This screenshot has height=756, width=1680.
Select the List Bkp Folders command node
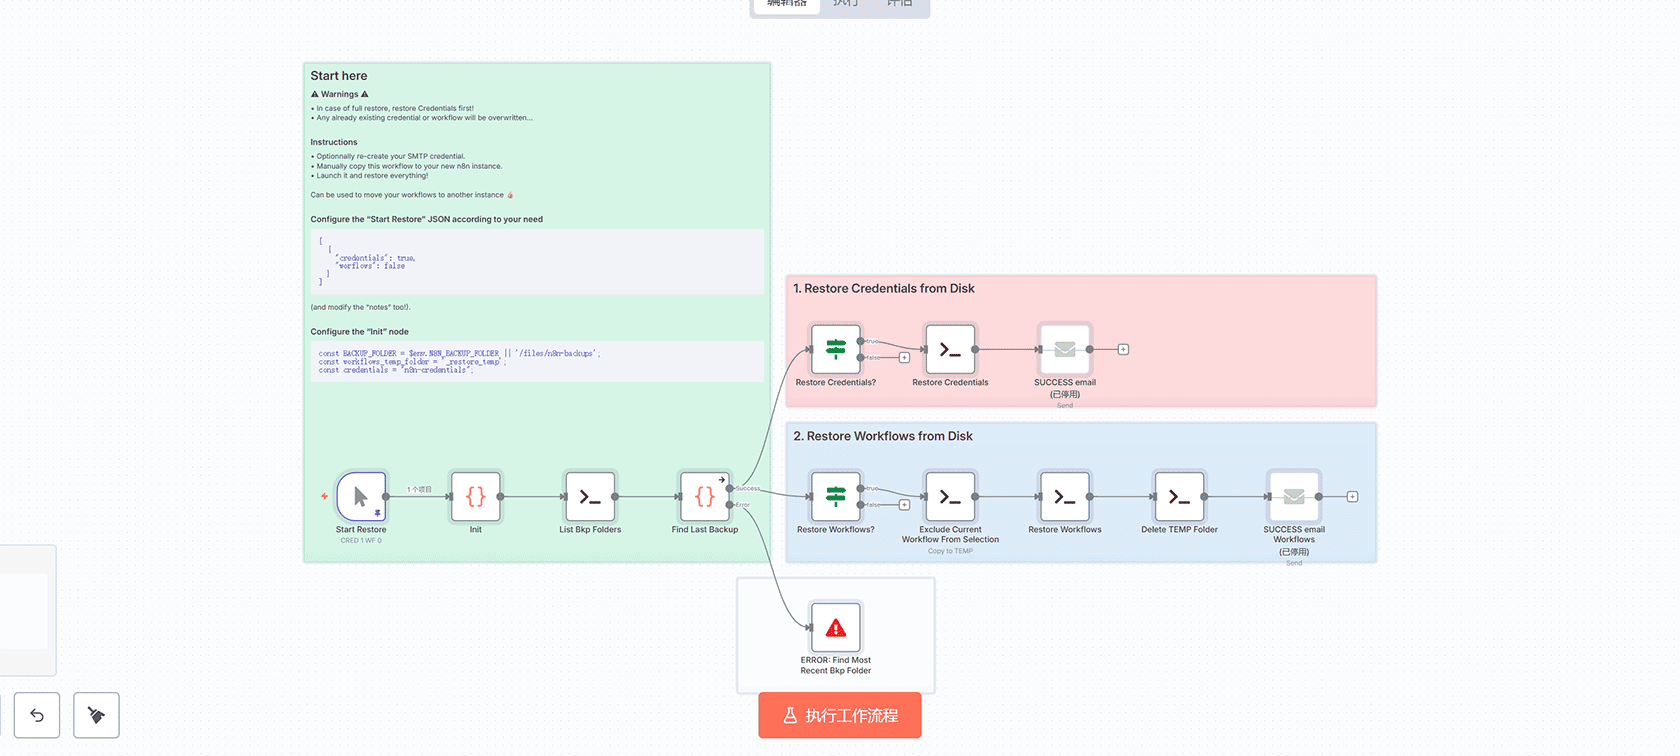pyautogui.click(x=590, y=496)
